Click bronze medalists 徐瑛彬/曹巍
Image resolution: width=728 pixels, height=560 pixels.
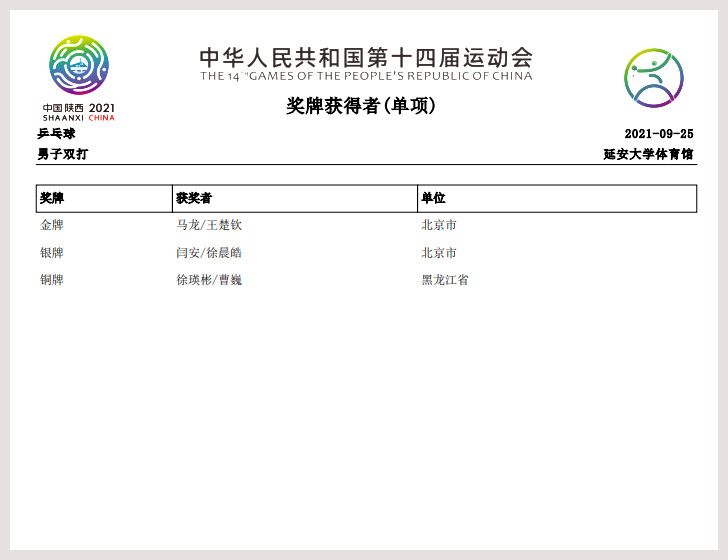pos(209,280)
